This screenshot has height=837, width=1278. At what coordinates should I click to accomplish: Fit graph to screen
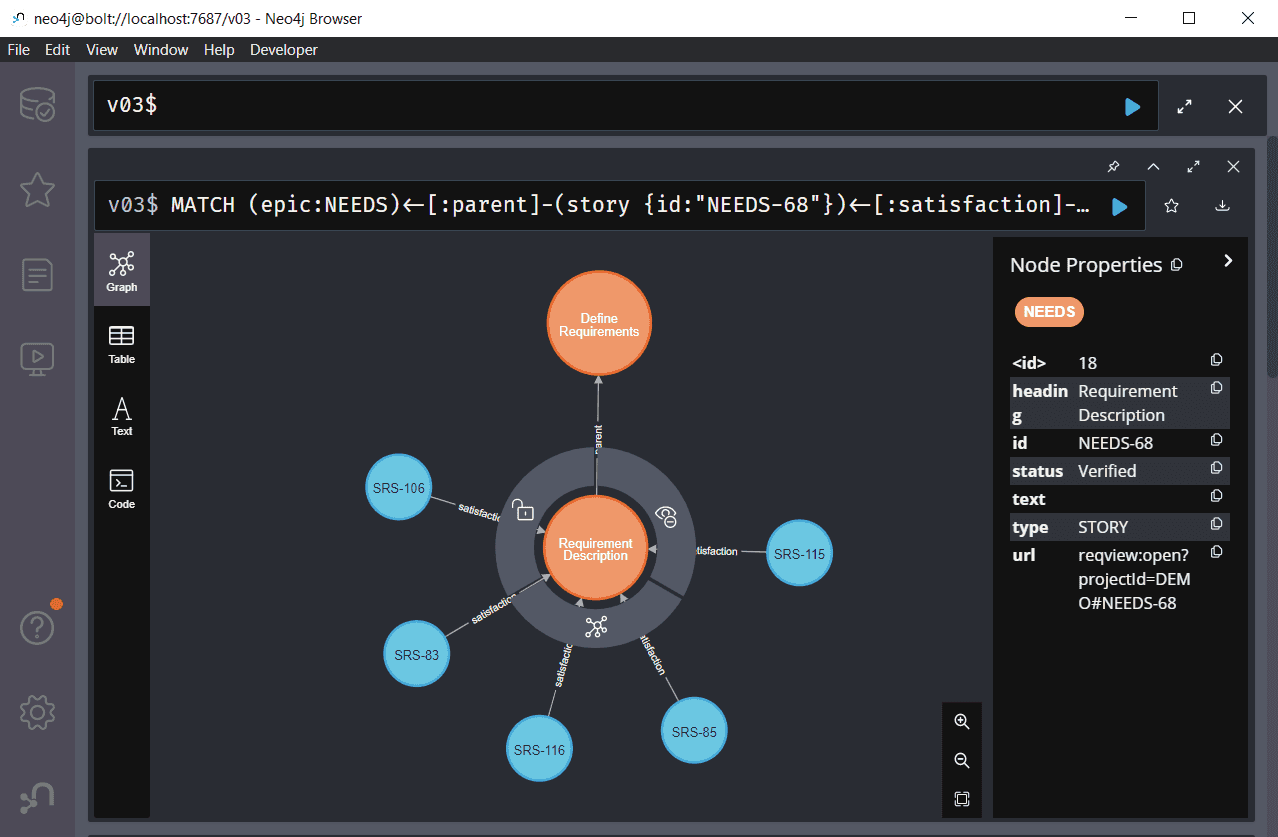tap(962, 799)
